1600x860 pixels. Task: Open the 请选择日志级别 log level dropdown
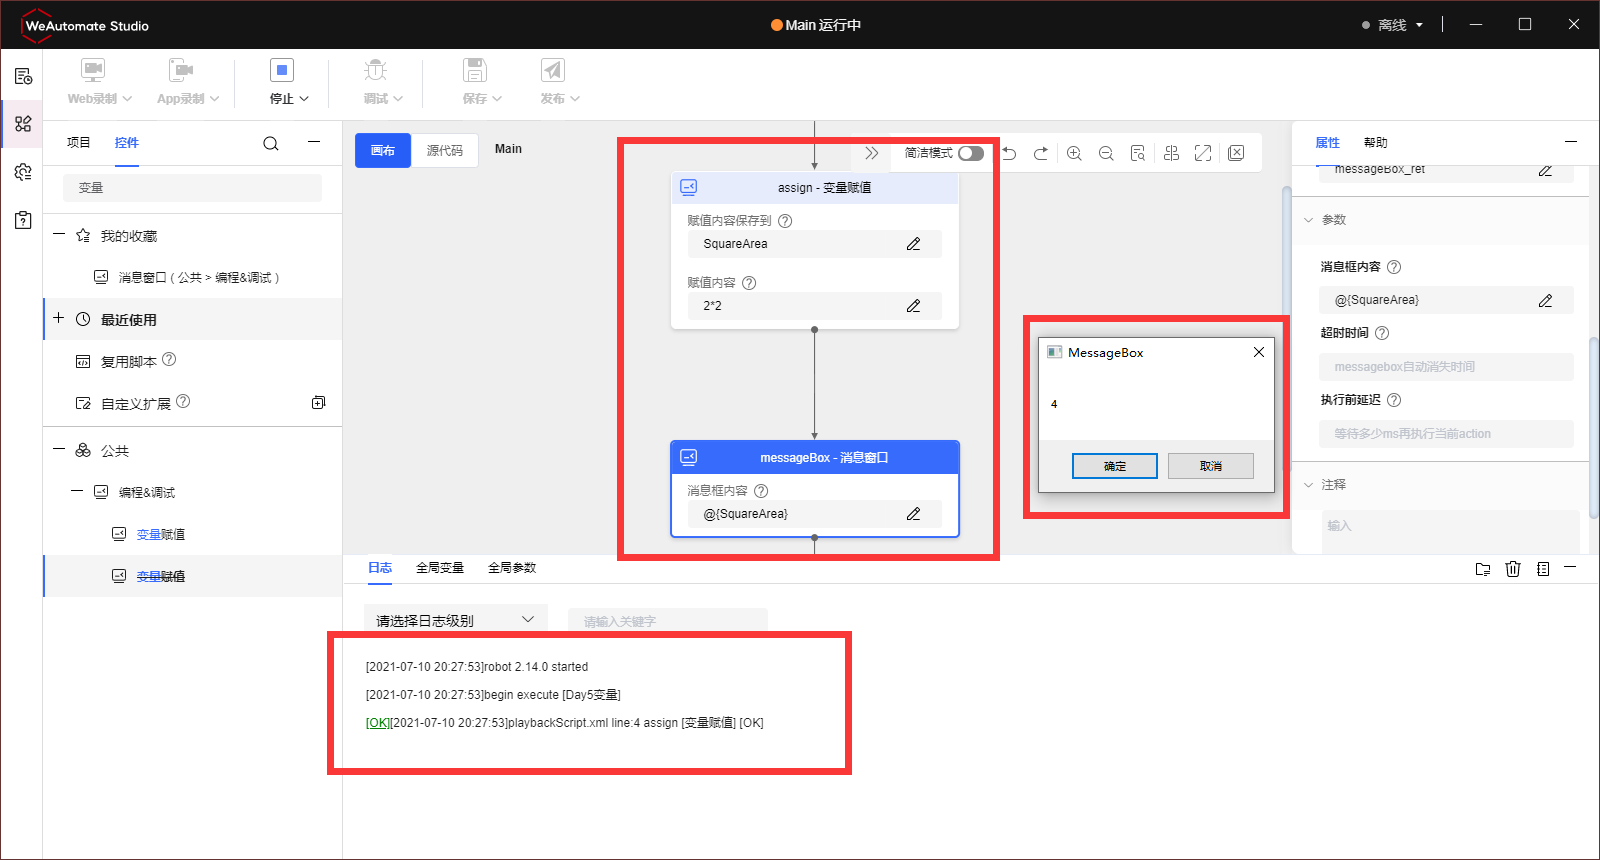pos(456,620)
